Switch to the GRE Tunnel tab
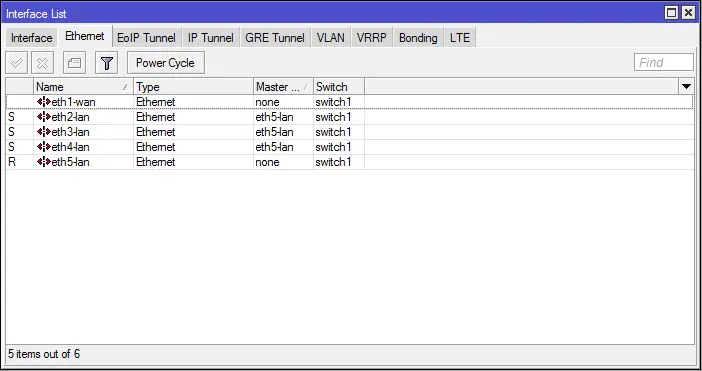Image resolution: width=702 pixels, height=371 pixels. (x=275, y=38)
